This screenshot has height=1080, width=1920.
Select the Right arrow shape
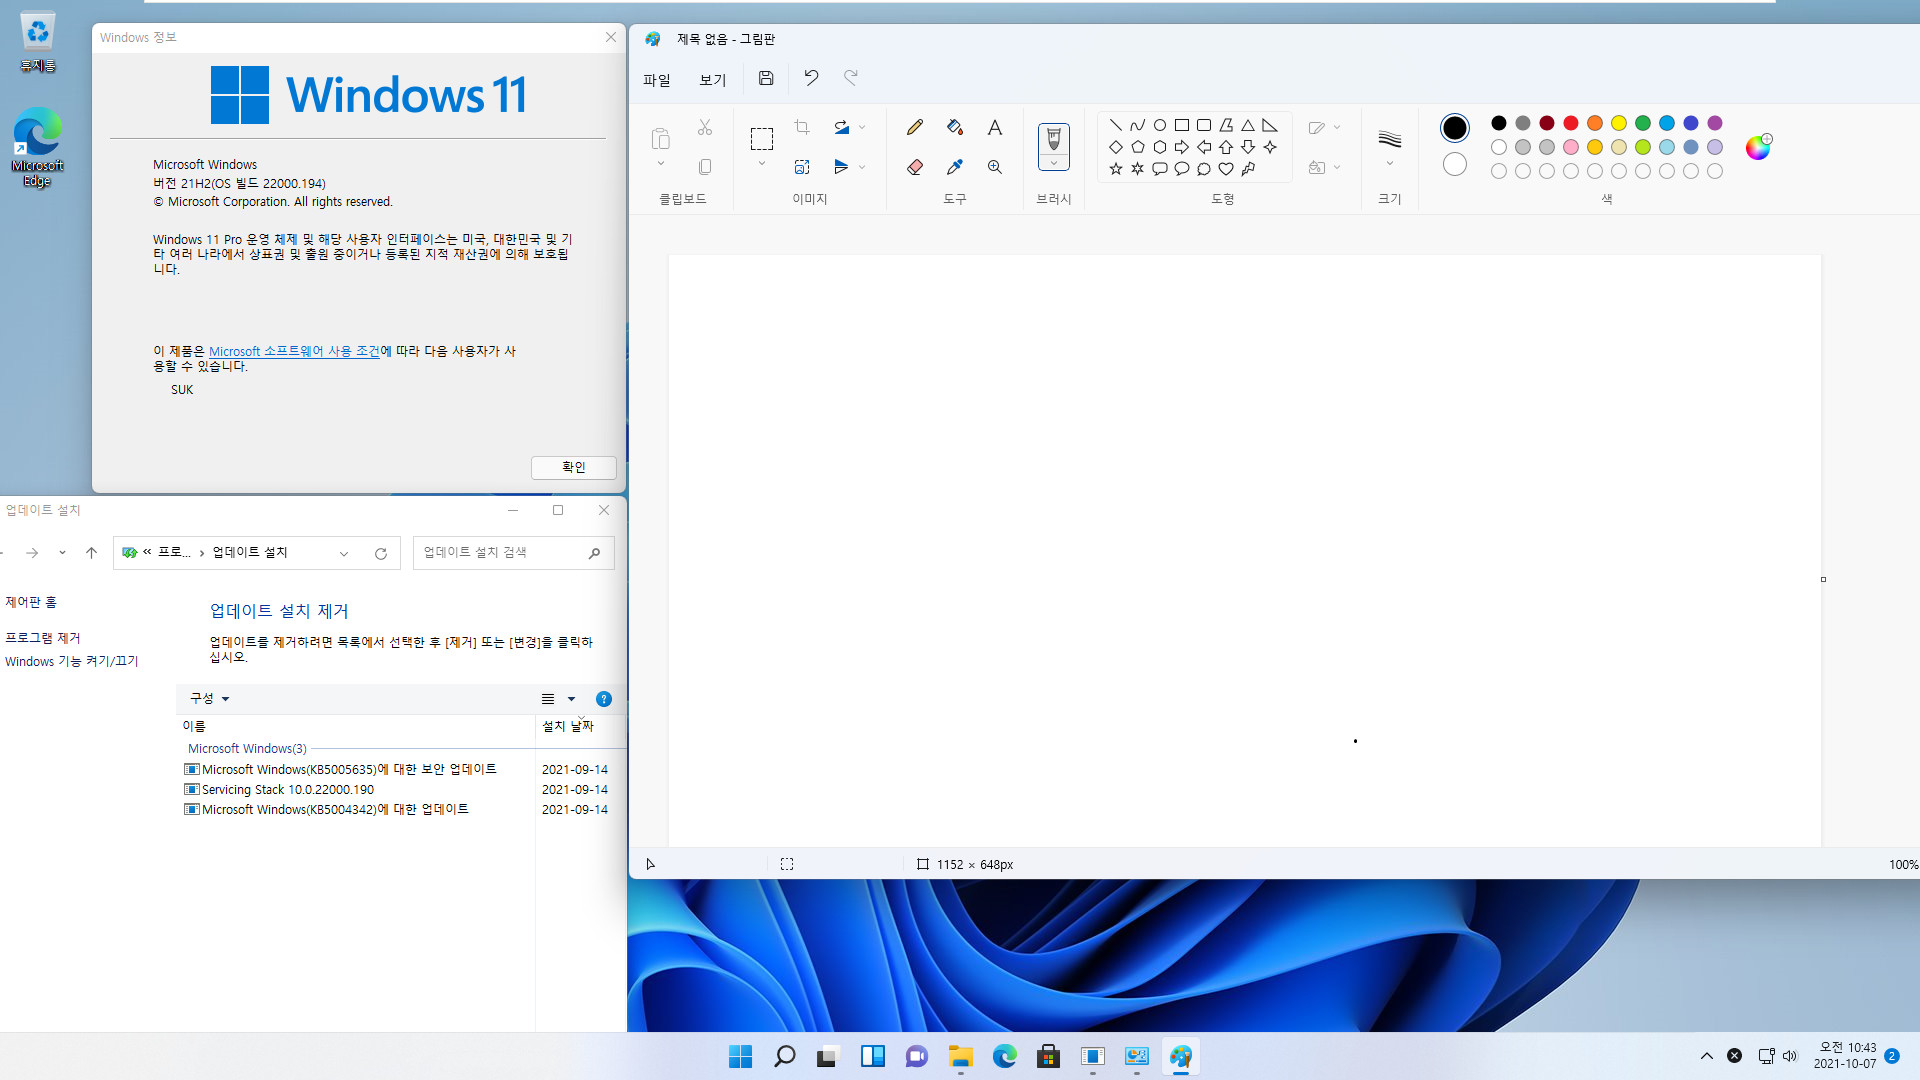(x=1182, y=147)
